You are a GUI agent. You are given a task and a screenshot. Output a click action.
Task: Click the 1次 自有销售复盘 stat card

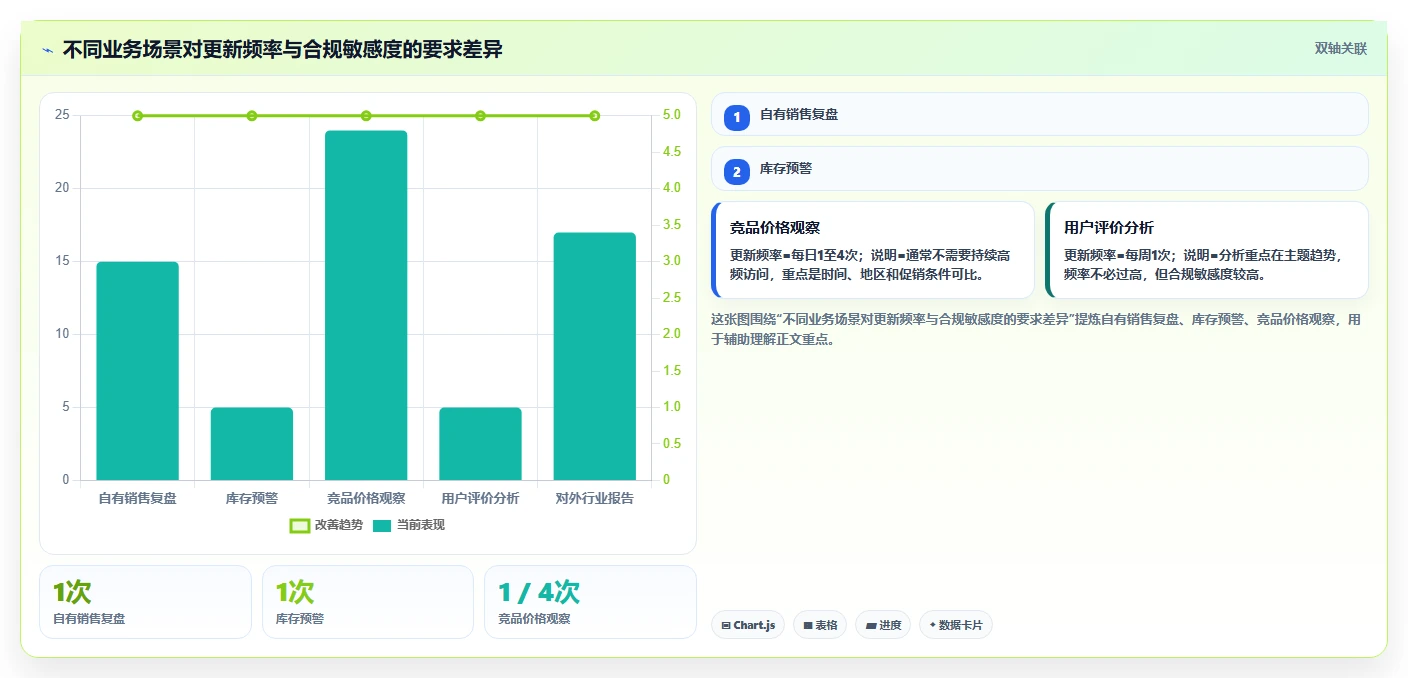tap(145, 602)
